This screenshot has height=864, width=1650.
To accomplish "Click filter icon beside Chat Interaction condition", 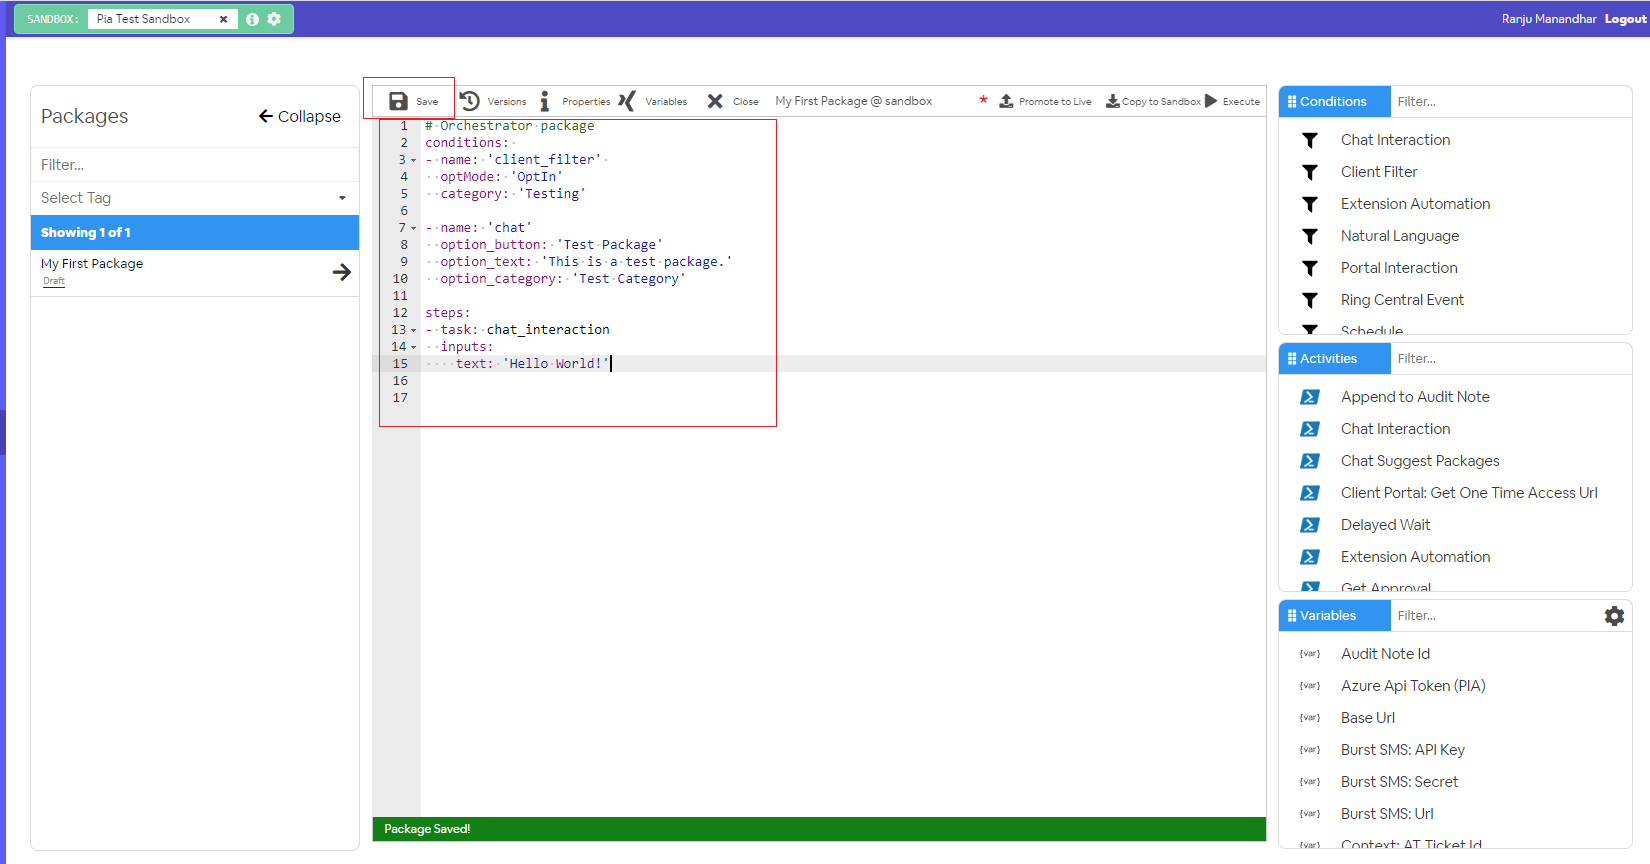I will click(x=1309, y=140).
